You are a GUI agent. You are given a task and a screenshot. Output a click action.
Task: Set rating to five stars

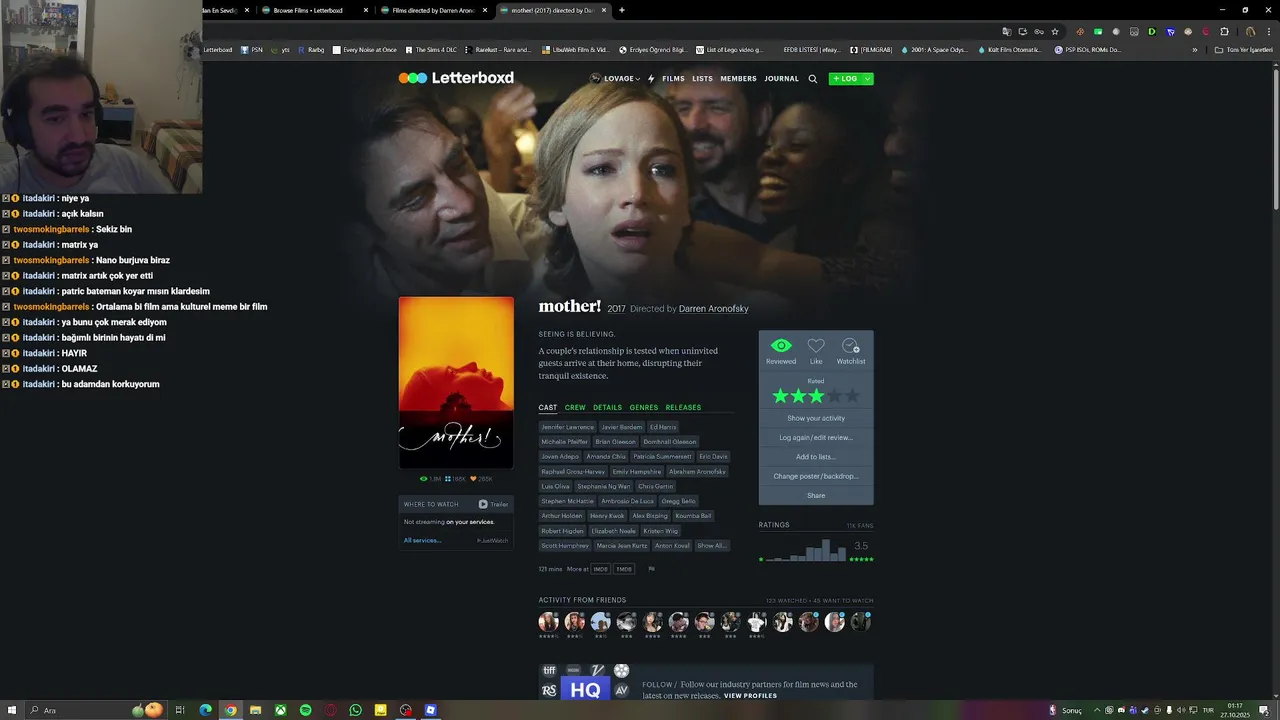tap(852, 396)
